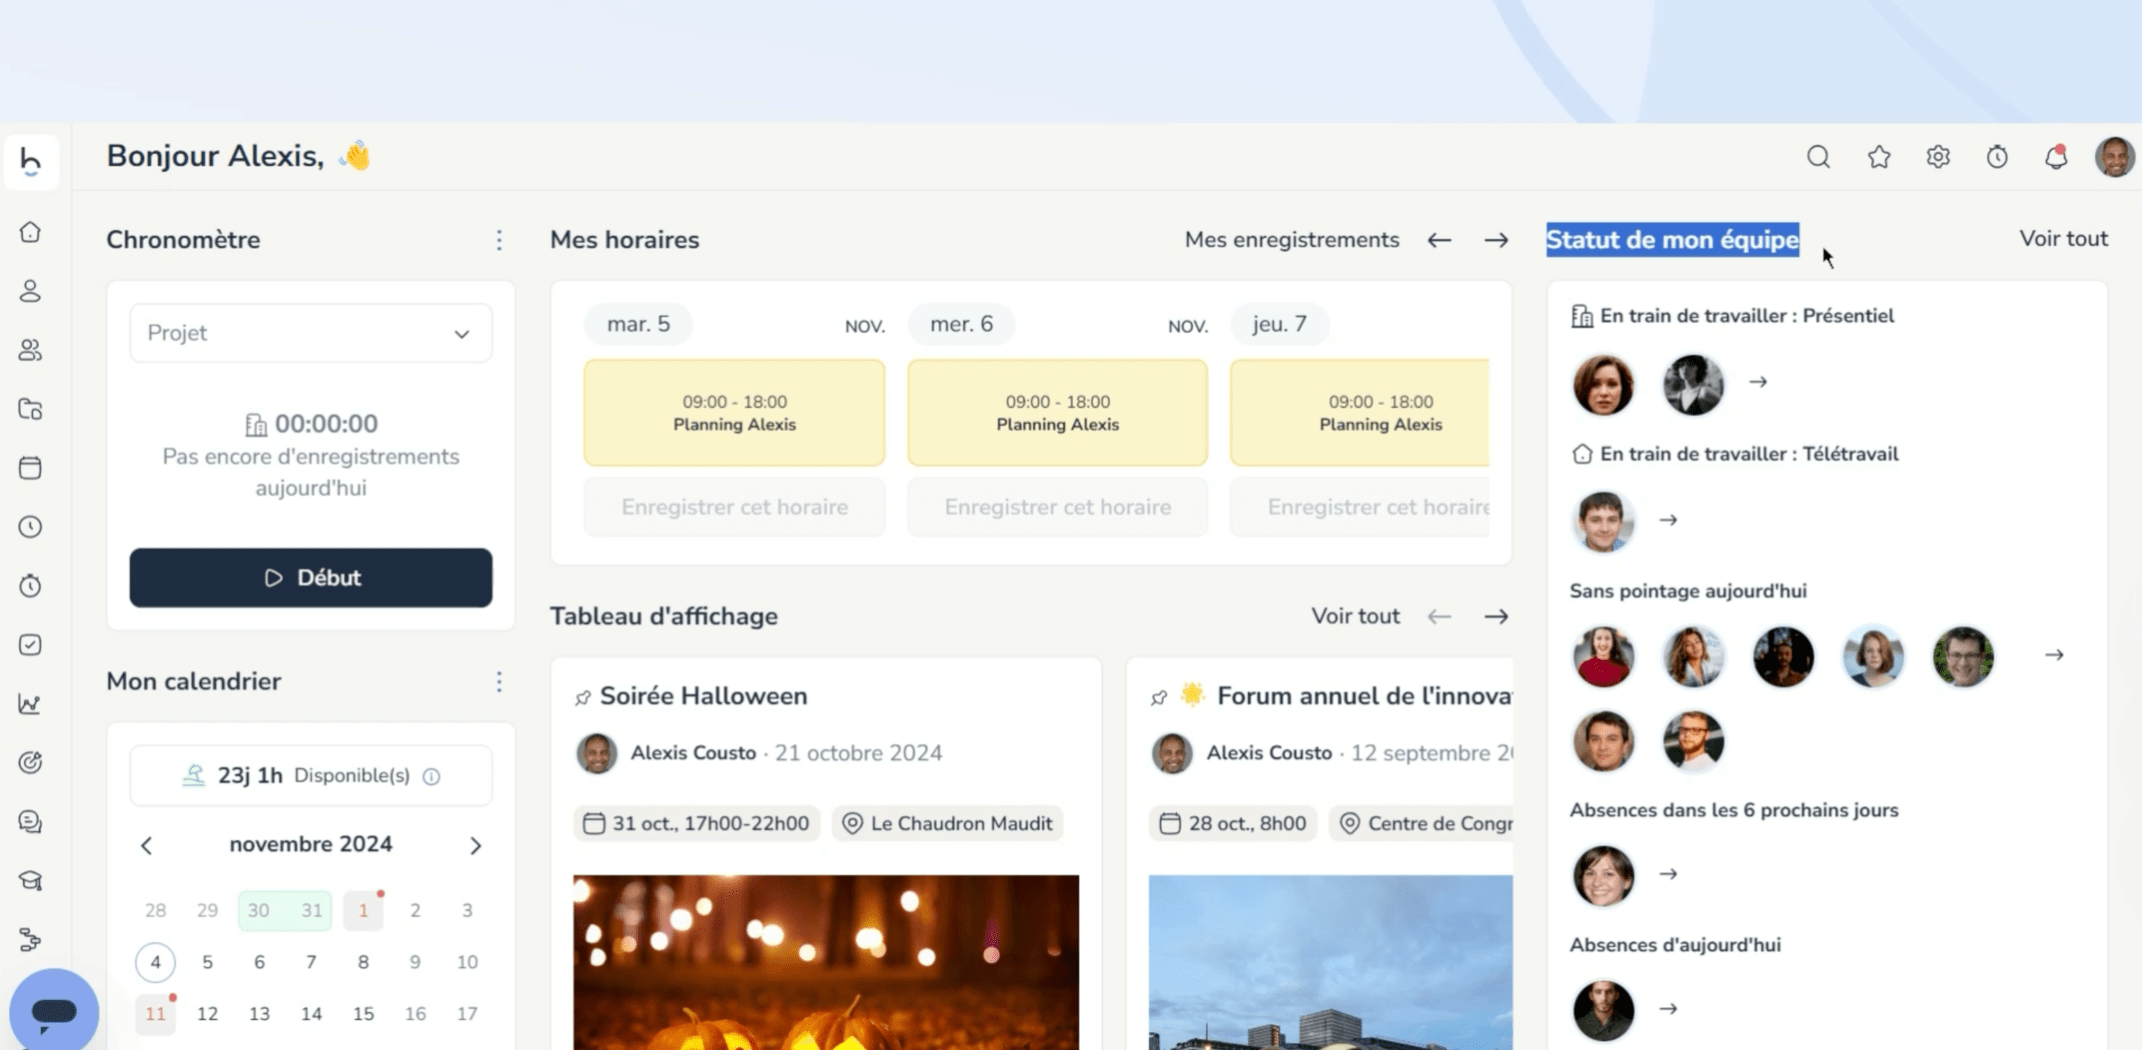Click Voir tout in Tableau d'affichage

point(1355,616)
